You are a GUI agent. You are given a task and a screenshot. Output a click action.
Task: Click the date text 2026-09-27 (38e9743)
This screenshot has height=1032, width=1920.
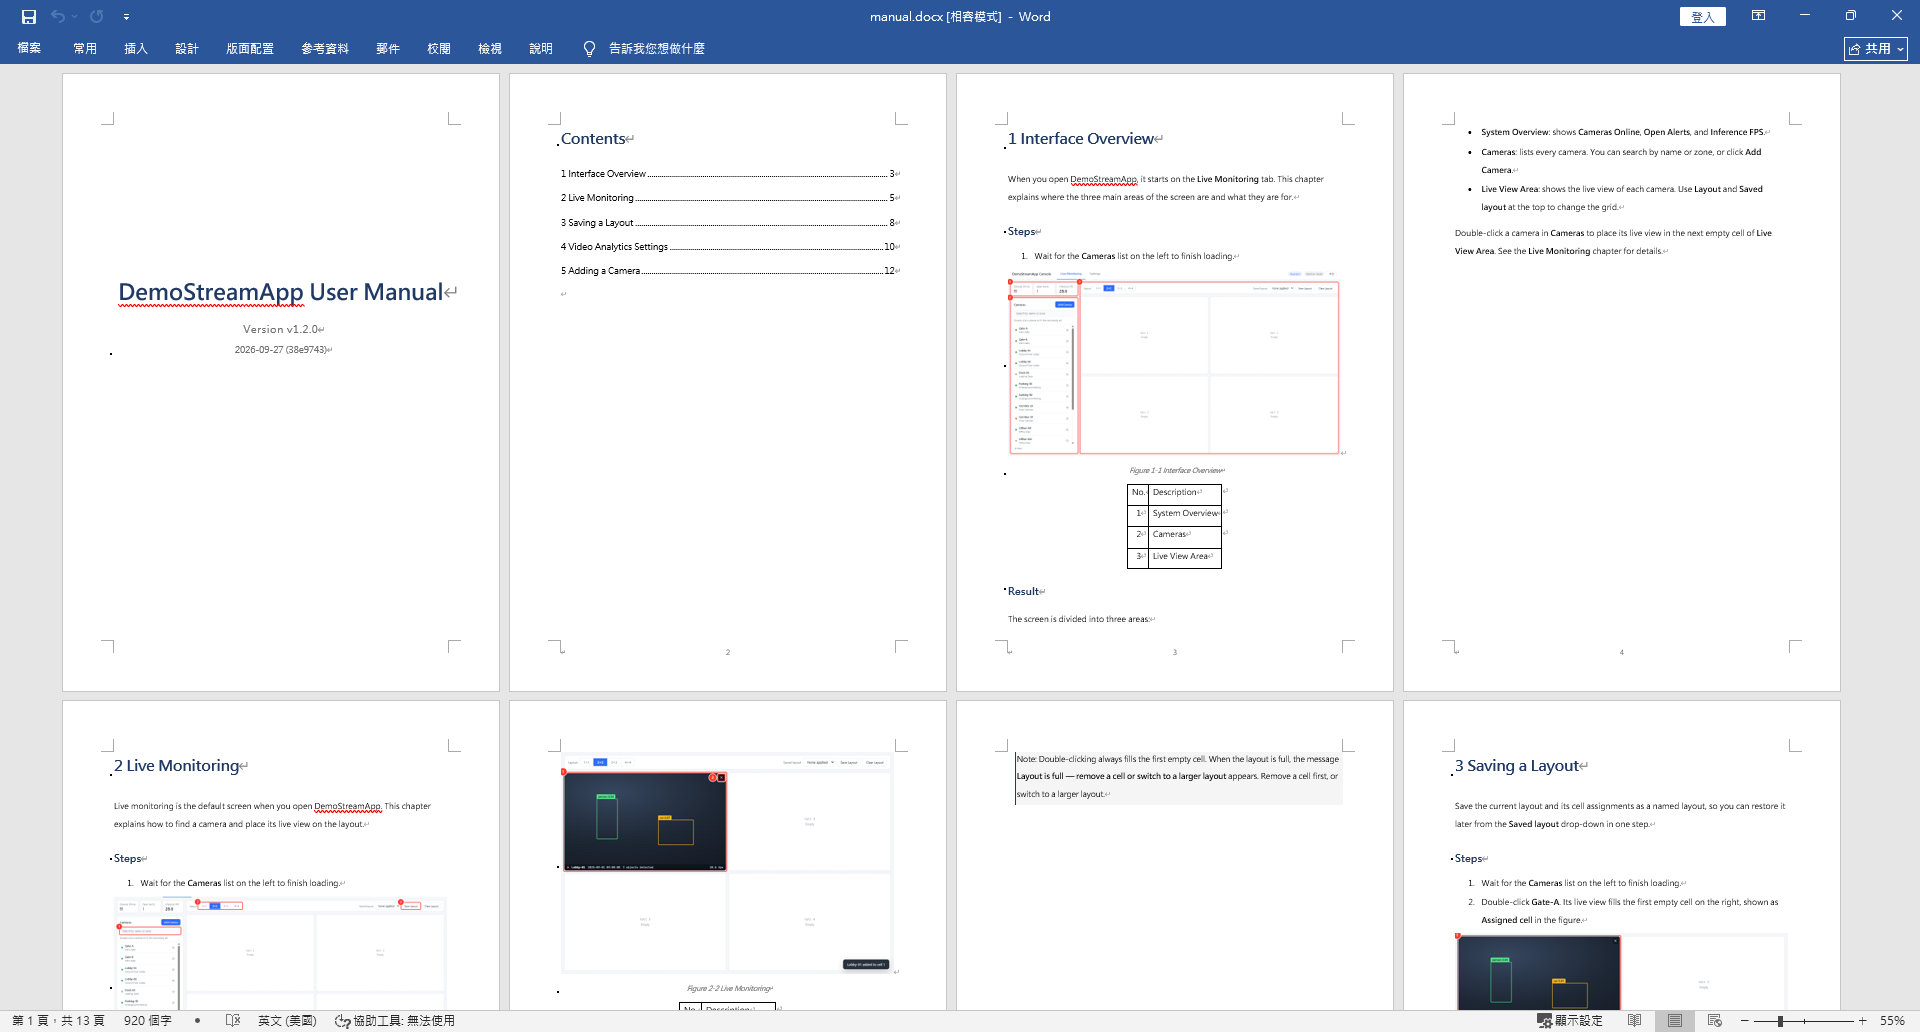pyautogui.click(x=281, y=350)
